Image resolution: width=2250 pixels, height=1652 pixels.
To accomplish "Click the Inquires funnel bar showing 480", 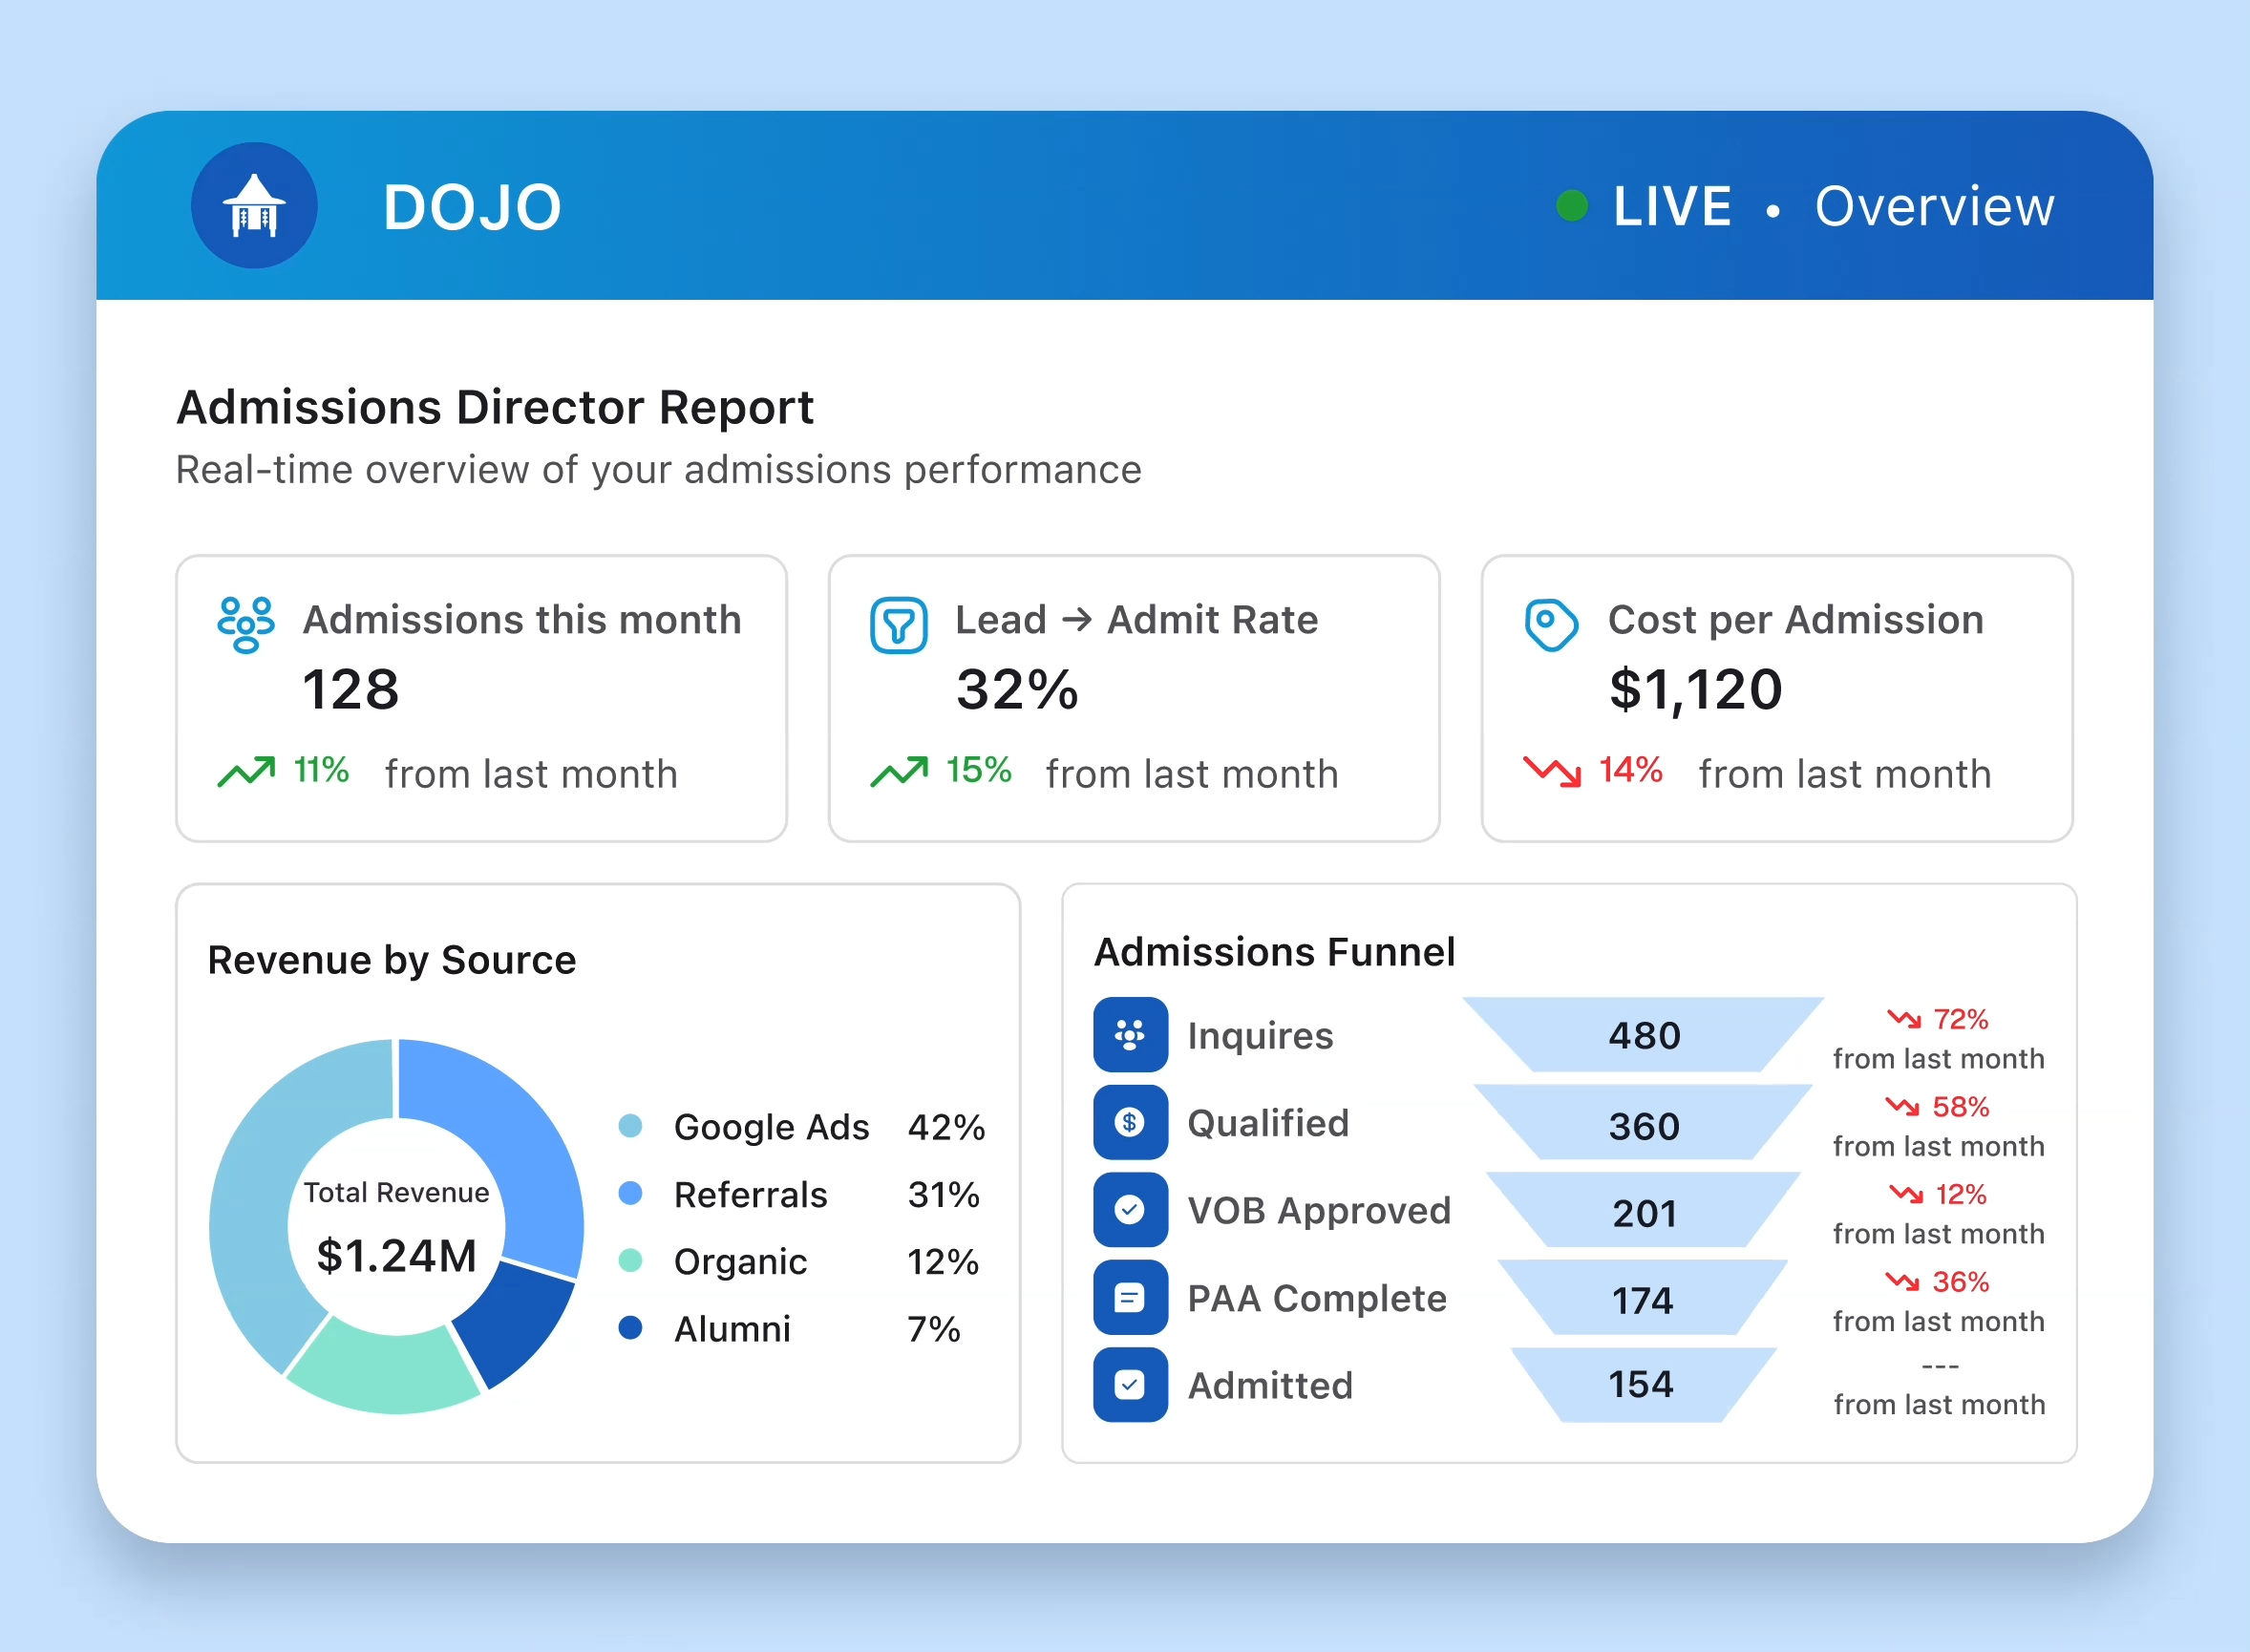I will tap(1644, 1035).
